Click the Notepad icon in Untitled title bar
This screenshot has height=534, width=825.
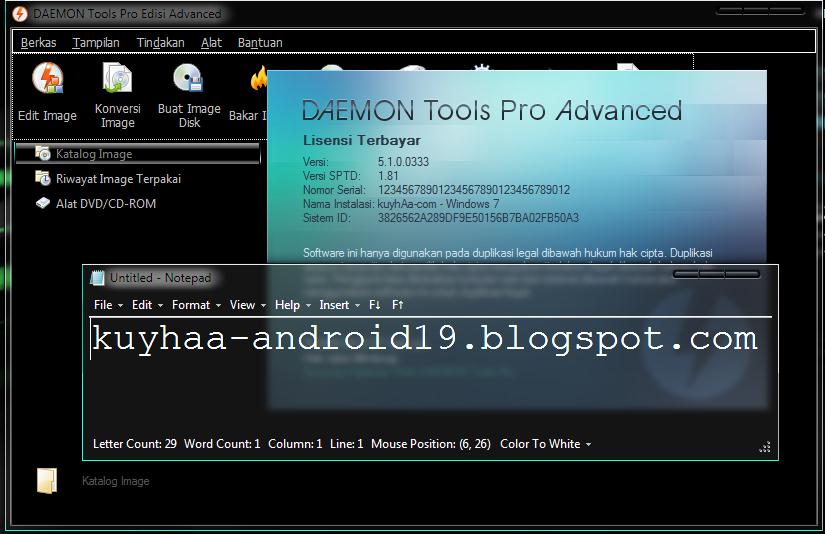click(97, 278)
